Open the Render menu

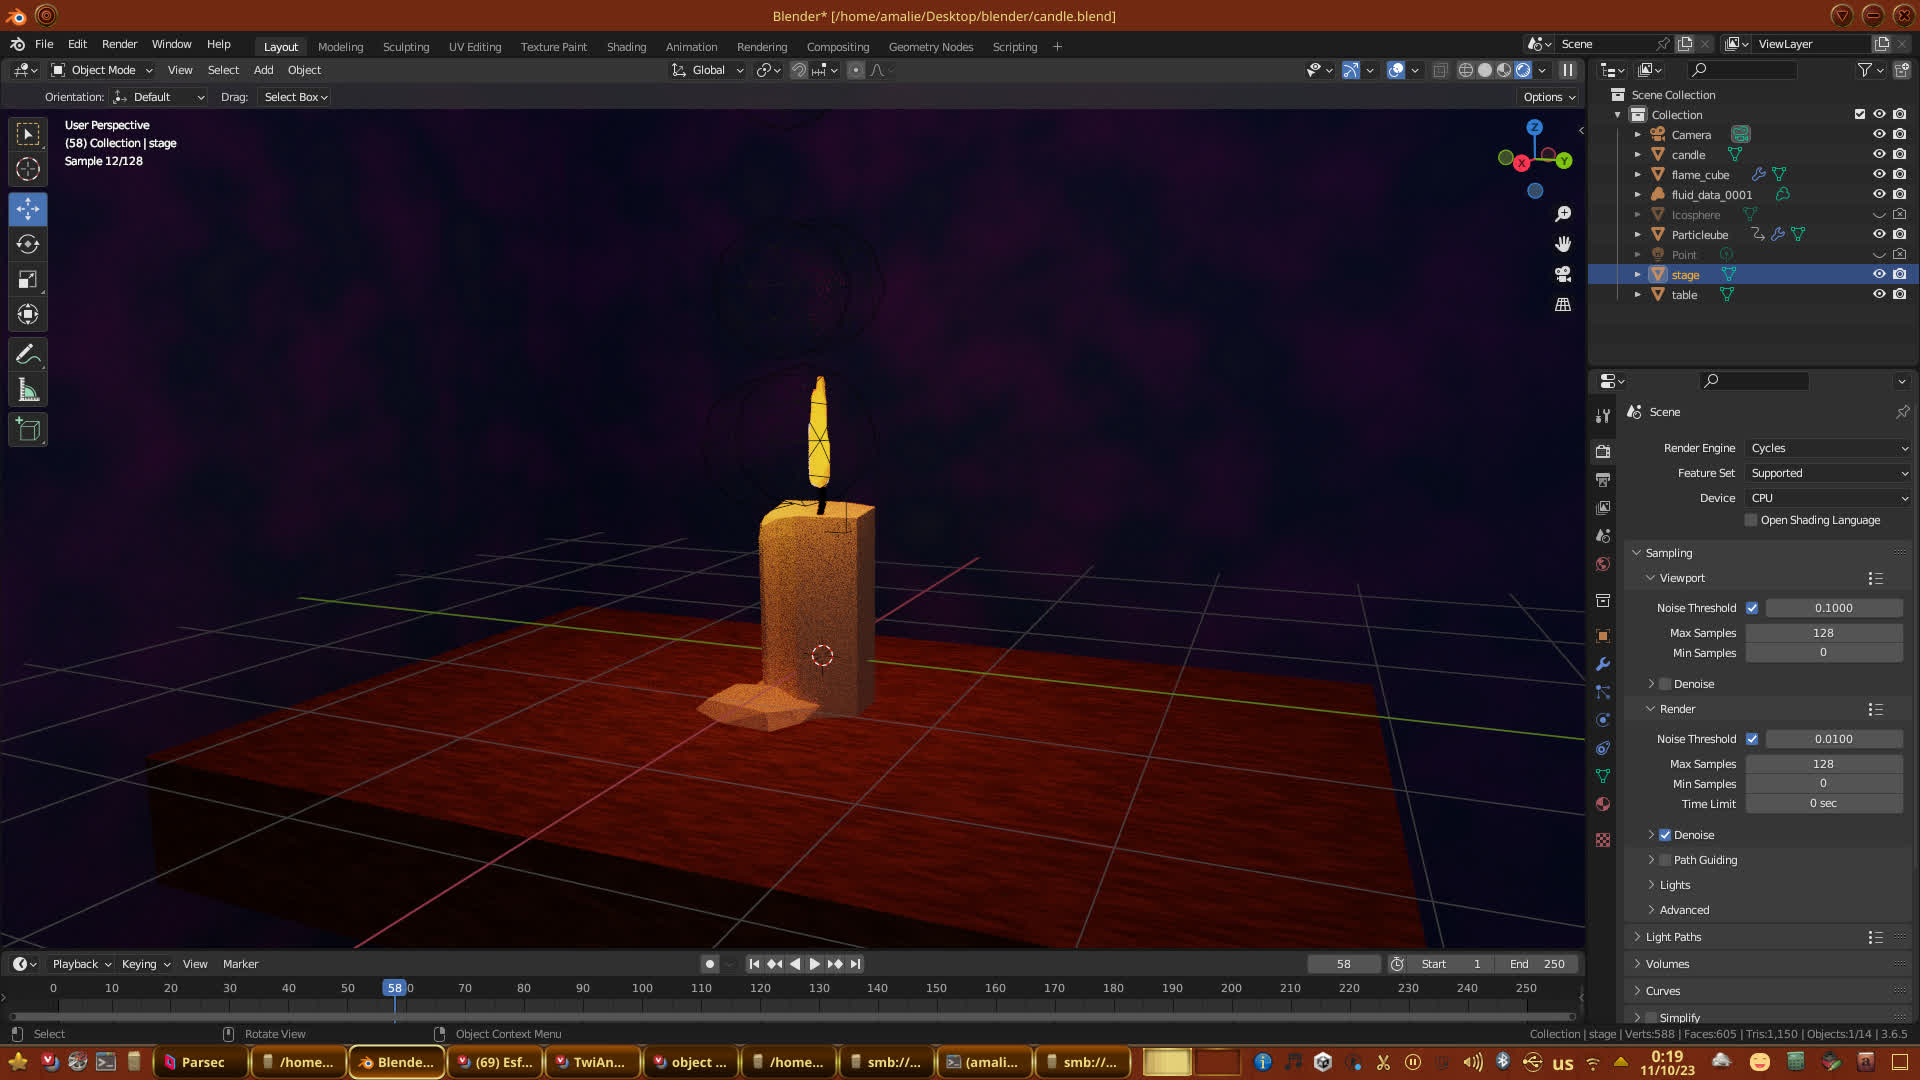[119, 44]
